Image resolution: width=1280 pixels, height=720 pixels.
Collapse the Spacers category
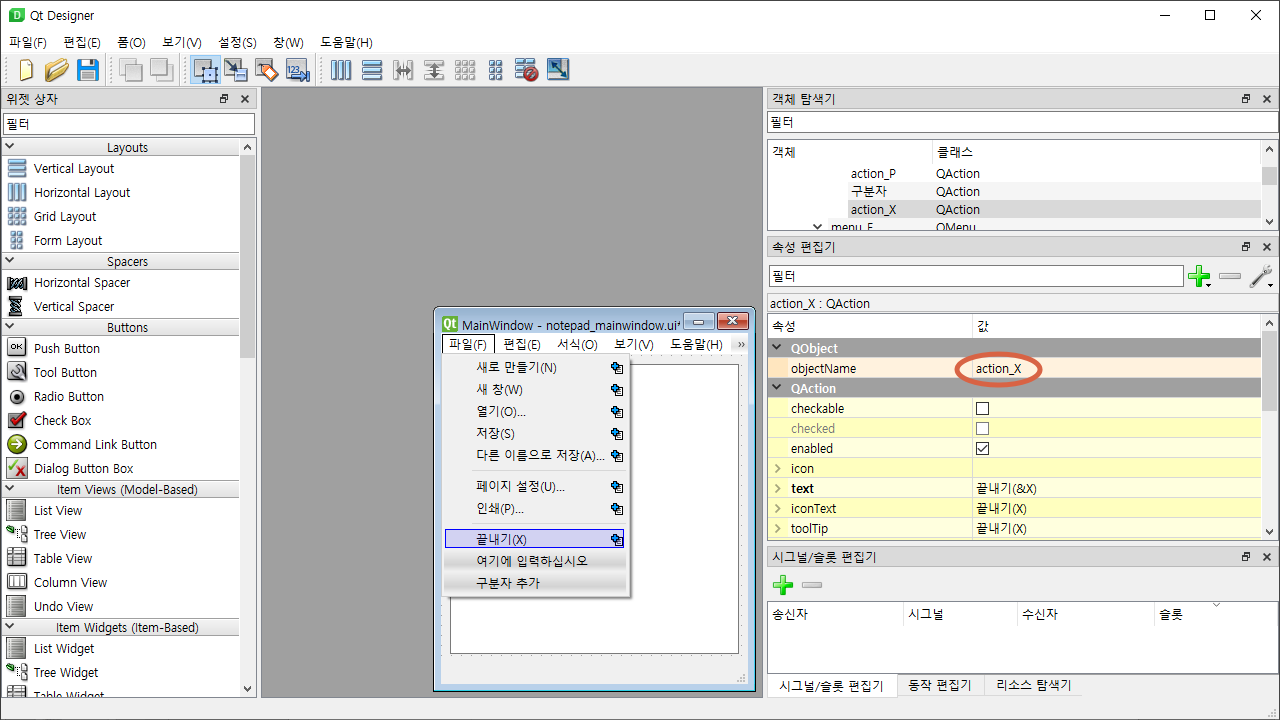click(x=10, y=261)
